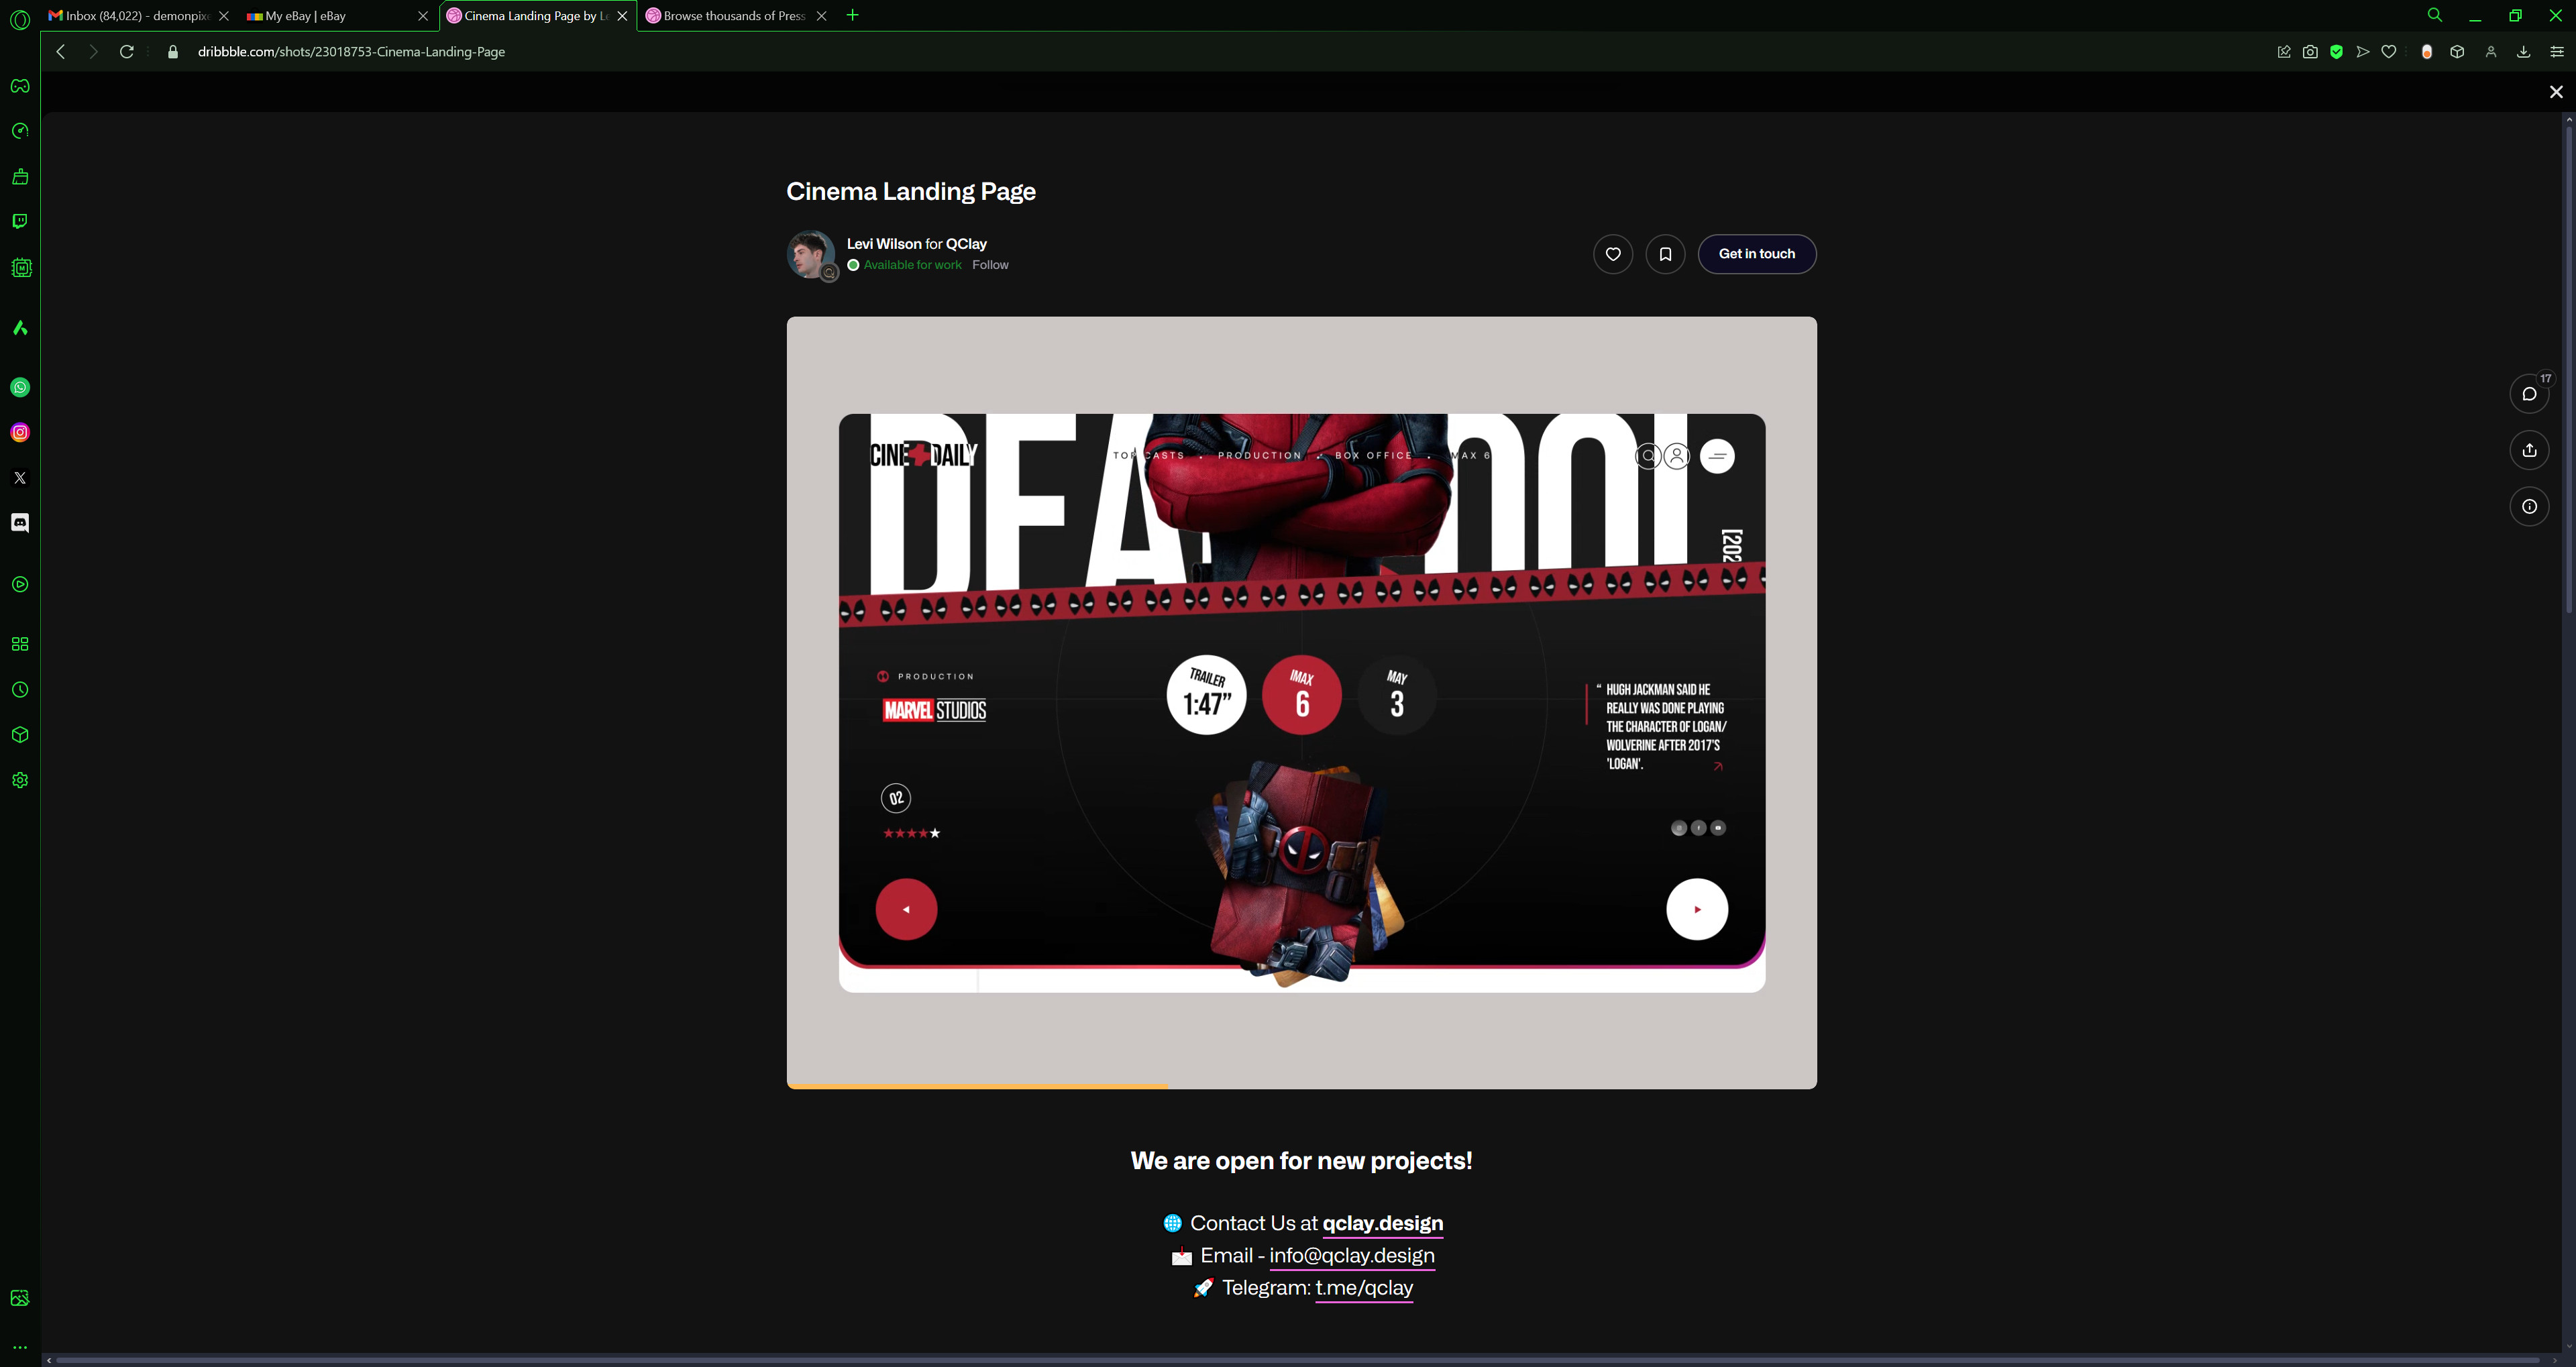Open Instagram in the sidebar
The width and height of the screenshot is (2576, 1367).
point(20,432)
